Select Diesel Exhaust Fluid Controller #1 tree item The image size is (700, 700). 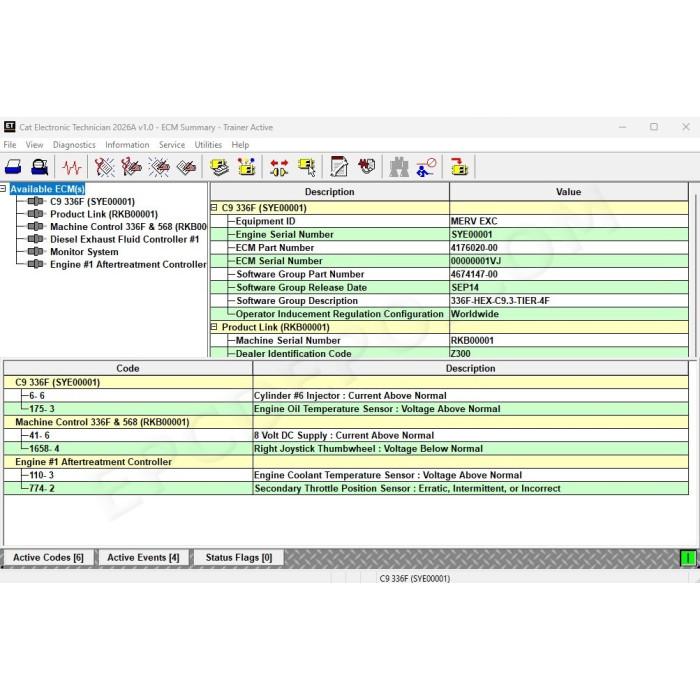tap(125, 239)
